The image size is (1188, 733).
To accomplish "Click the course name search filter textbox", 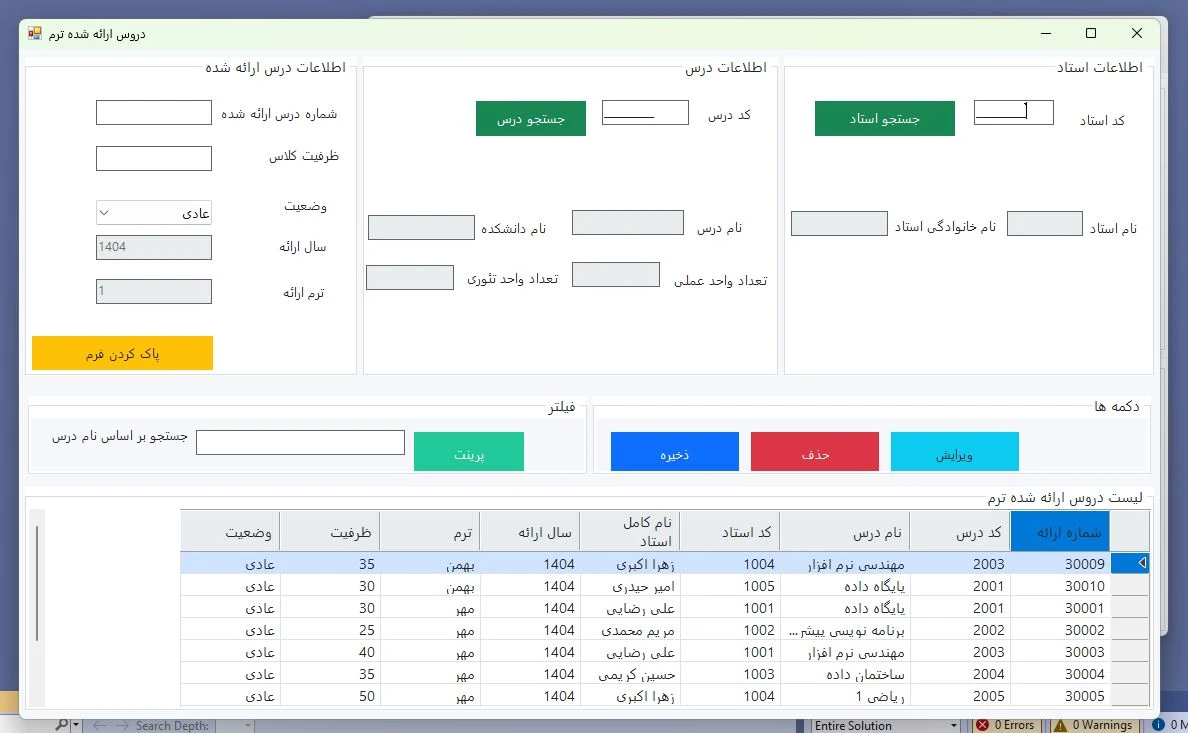I will [x=300, y=442].
